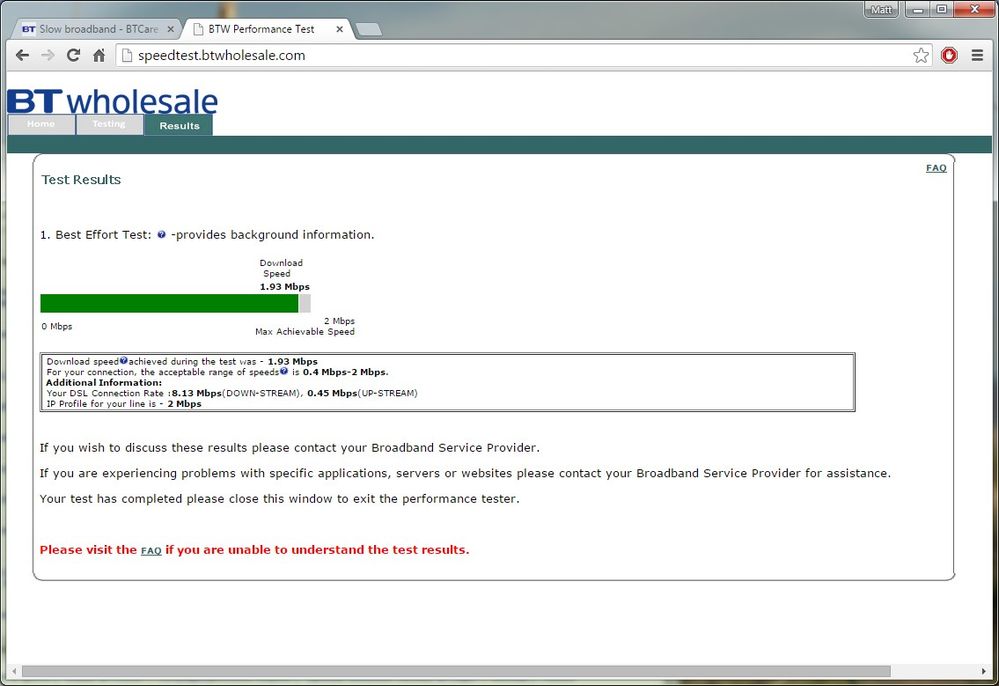Open the Home navigation tab
999x686 pixels.
pyautogui.click(x=41, y=124)
